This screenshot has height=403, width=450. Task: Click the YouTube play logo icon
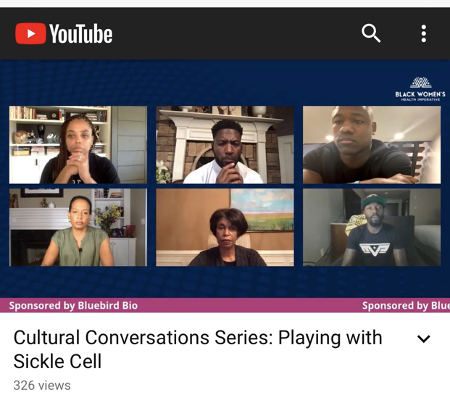(30, 33)
